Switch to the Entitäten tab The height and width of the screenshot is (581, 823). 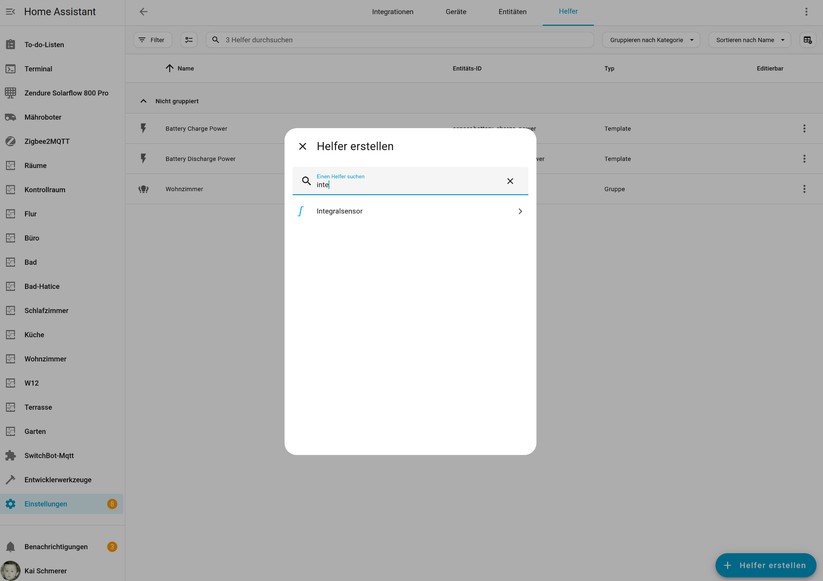pos(512,12)
